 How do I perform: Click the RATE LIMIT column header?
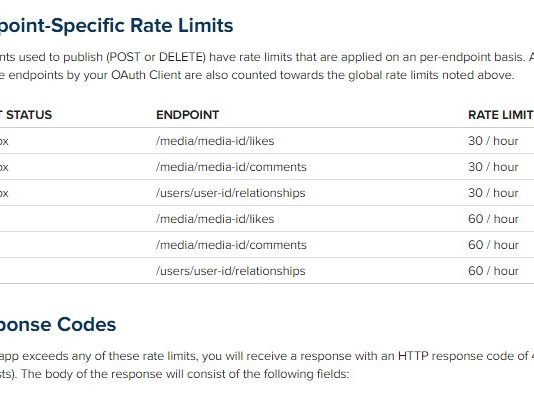click(x=501, y=115)
